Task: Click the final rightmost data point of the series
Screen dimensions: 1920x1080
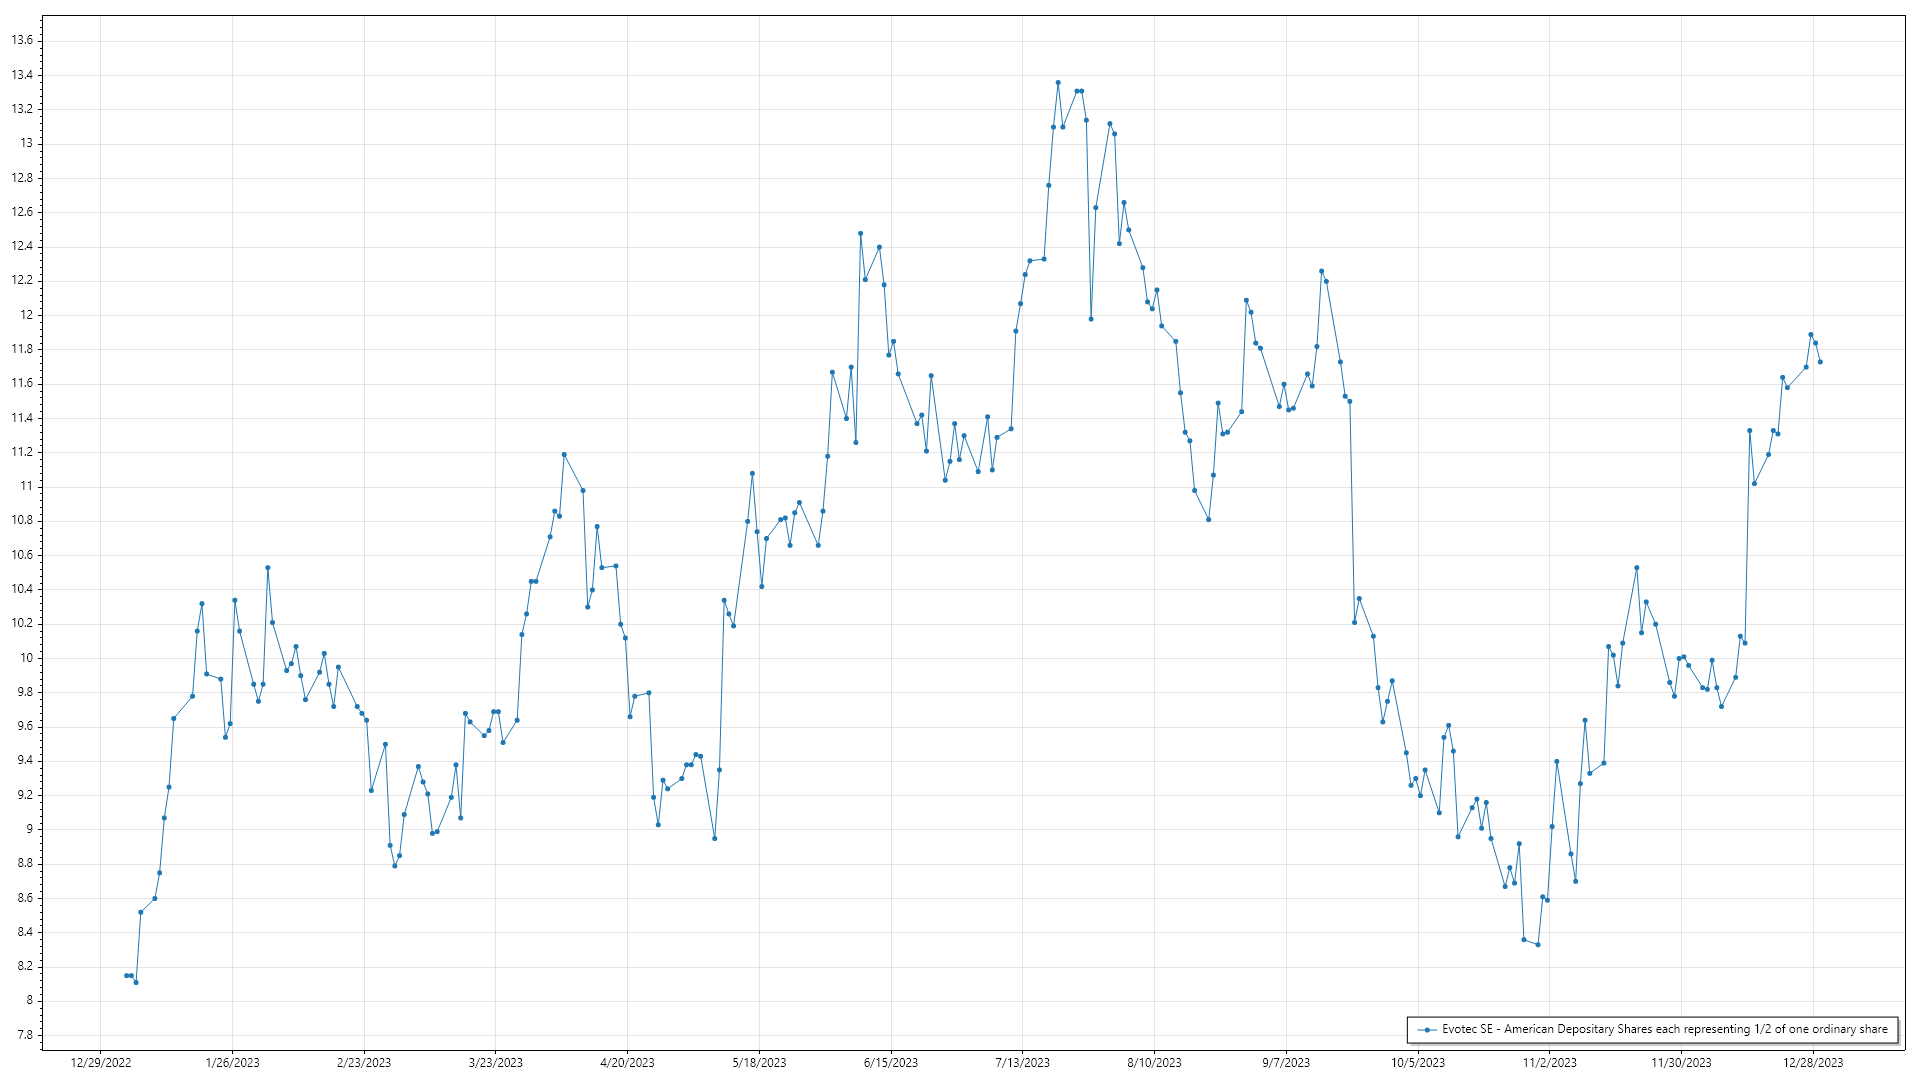Action: [1820, 362]
